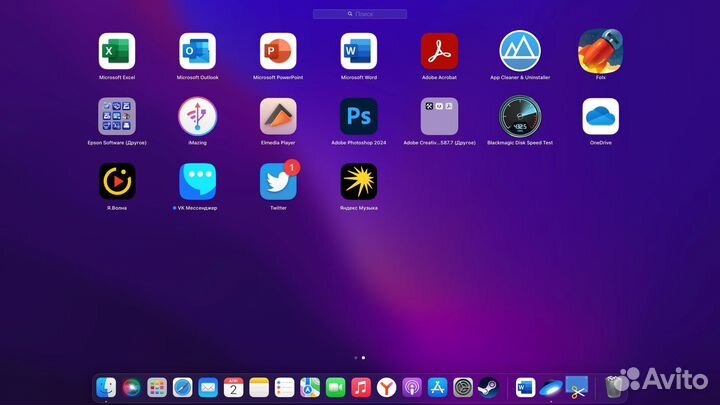
Task: Launch Blackmagic Disk Speed Test
Action: 520,116
